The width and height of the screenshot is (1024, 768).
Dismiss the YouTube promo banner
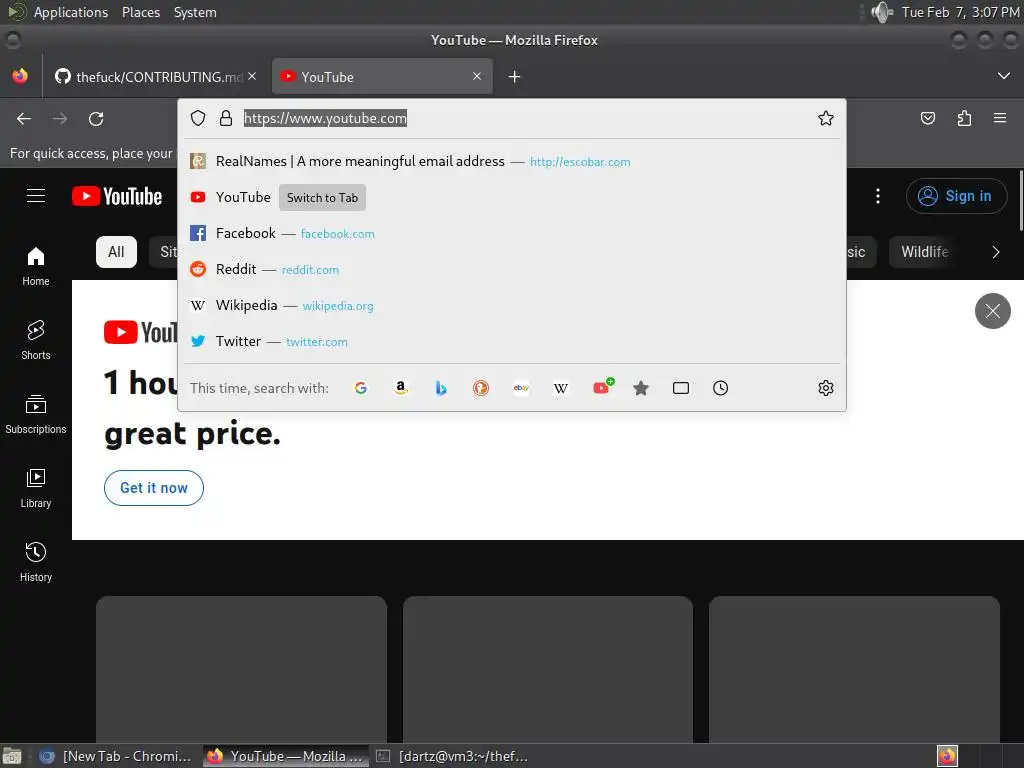click(x=993, y=311)
